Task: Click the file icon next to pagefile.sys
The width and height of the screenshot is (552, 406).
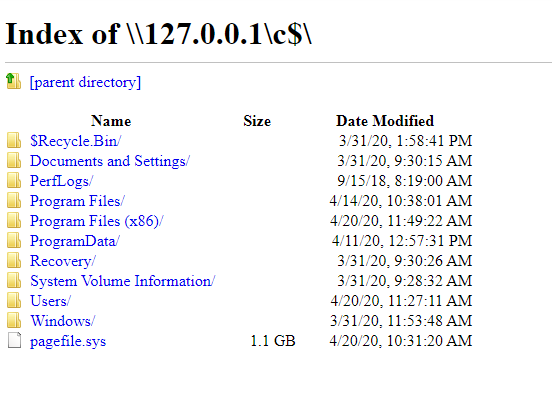Action: 14,341
